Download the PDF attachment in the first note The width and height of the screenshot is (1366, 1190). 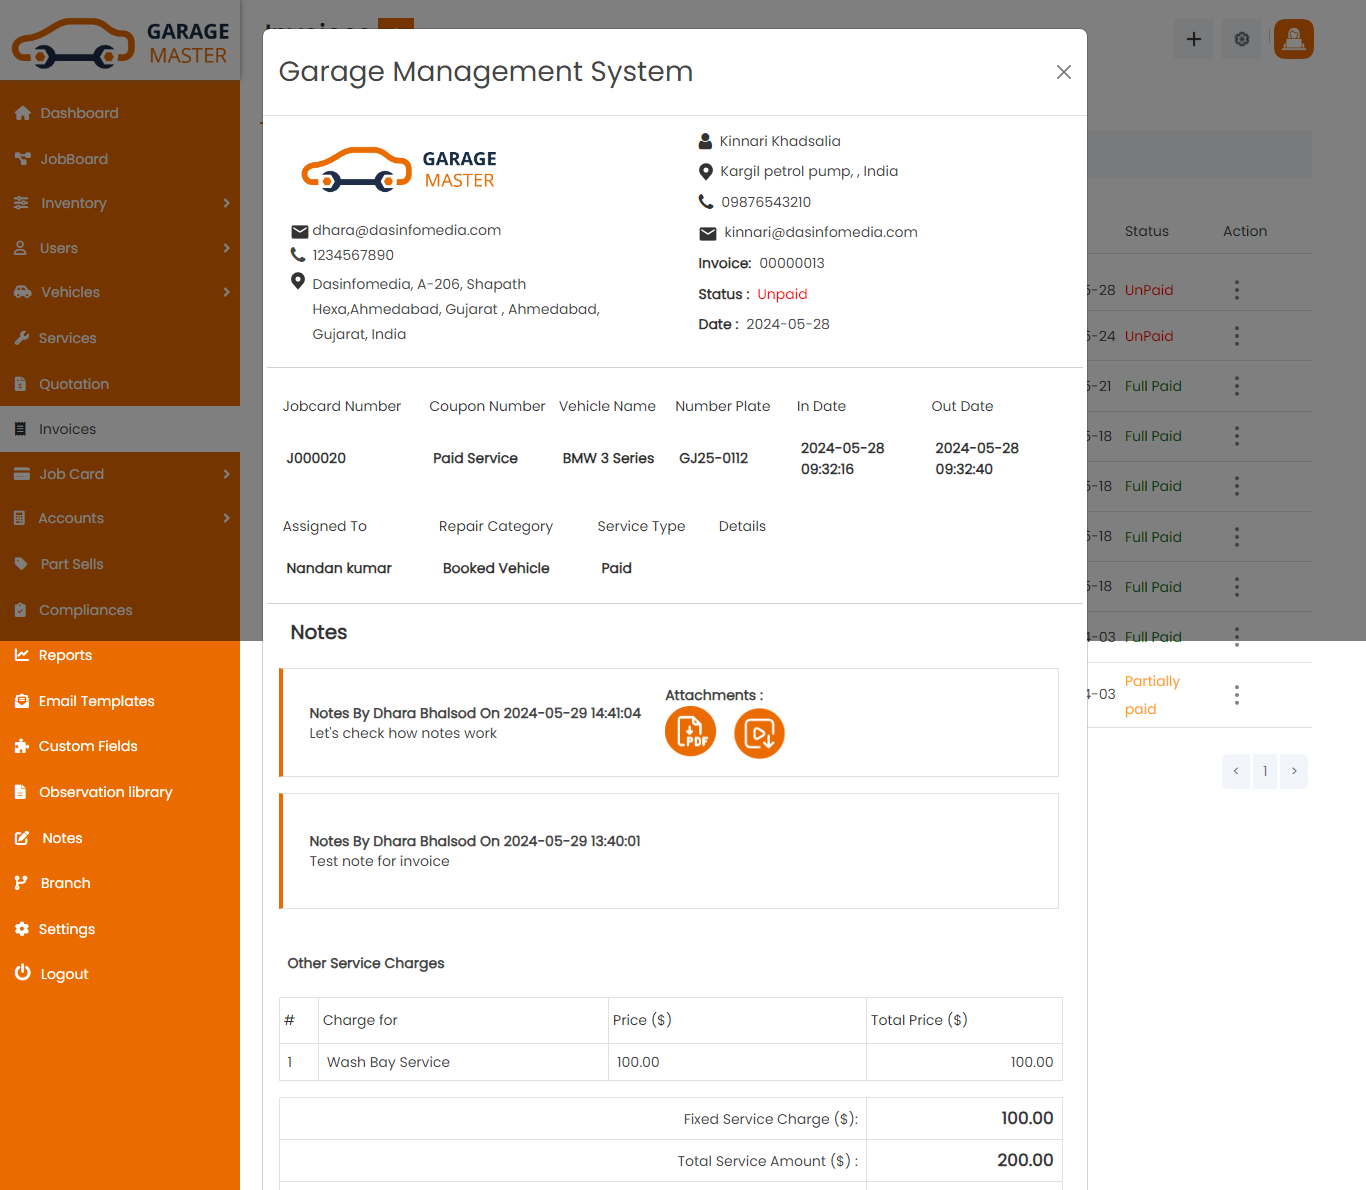(x=690, y=732)
